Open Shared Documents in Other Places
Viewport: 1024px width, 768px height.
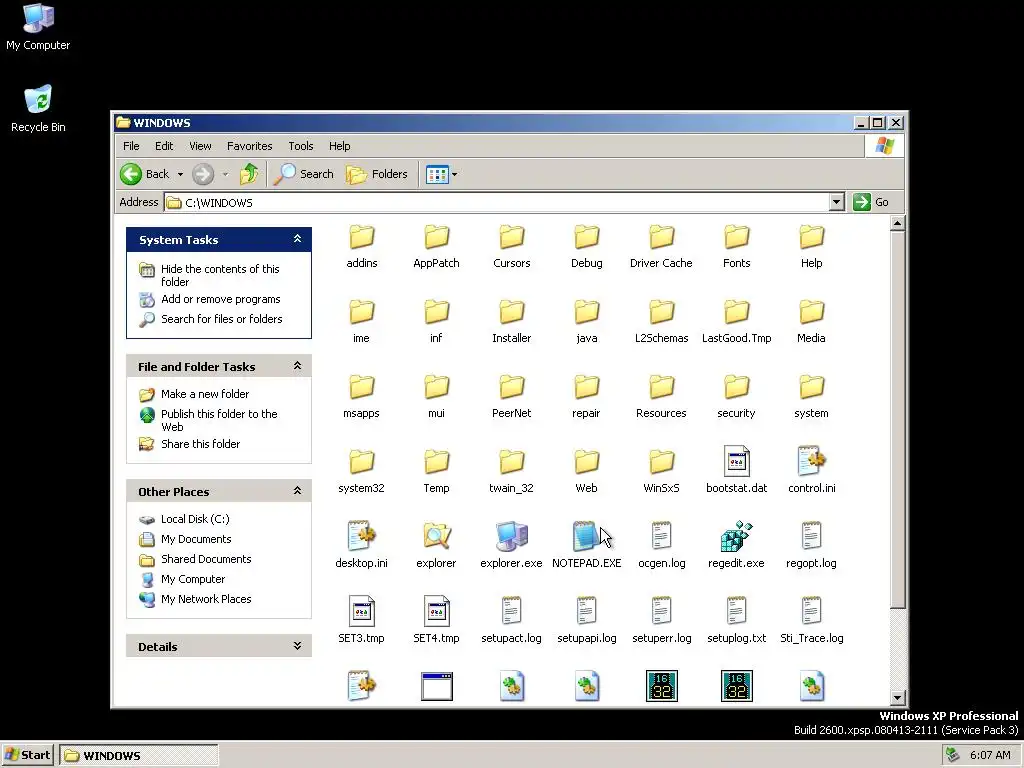coord(206,559)
